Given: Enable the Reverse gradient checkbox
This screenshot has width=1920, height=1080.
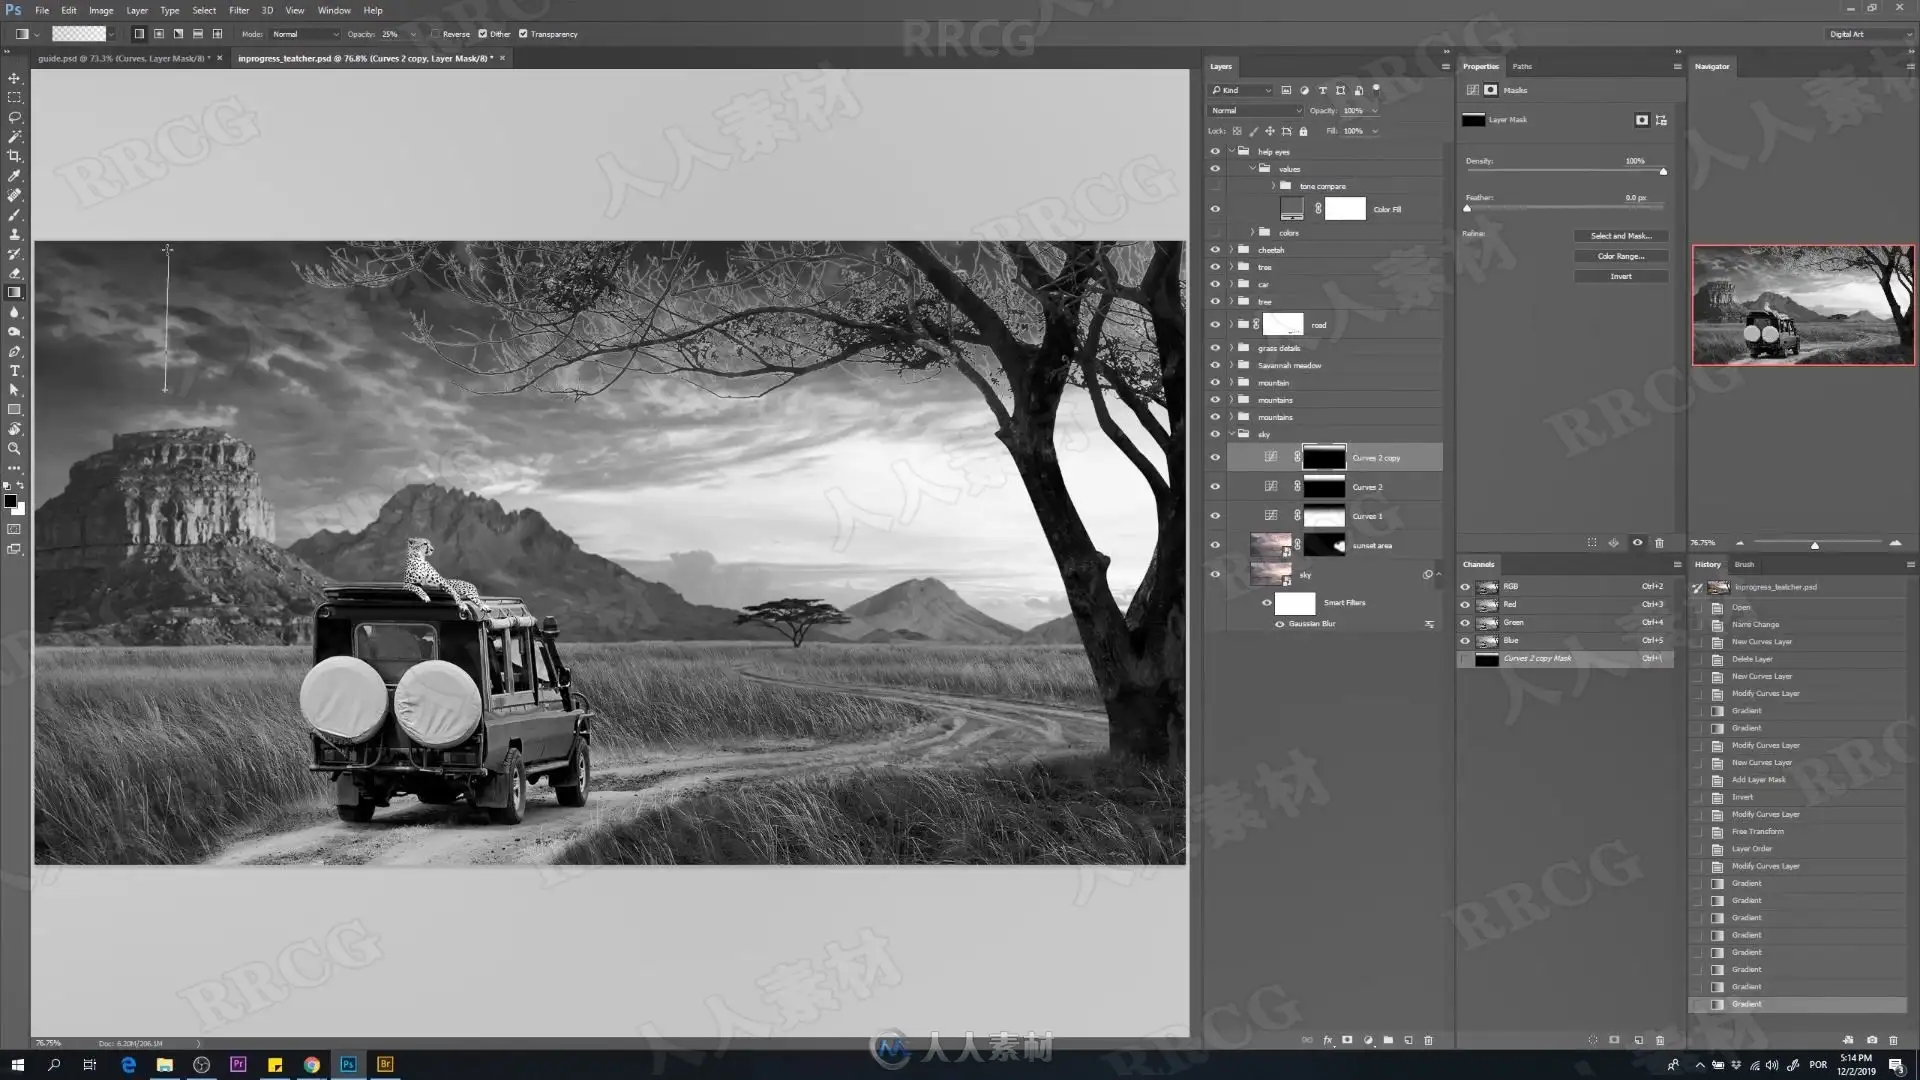Looking at the screenshot, I should click(436, 34).
